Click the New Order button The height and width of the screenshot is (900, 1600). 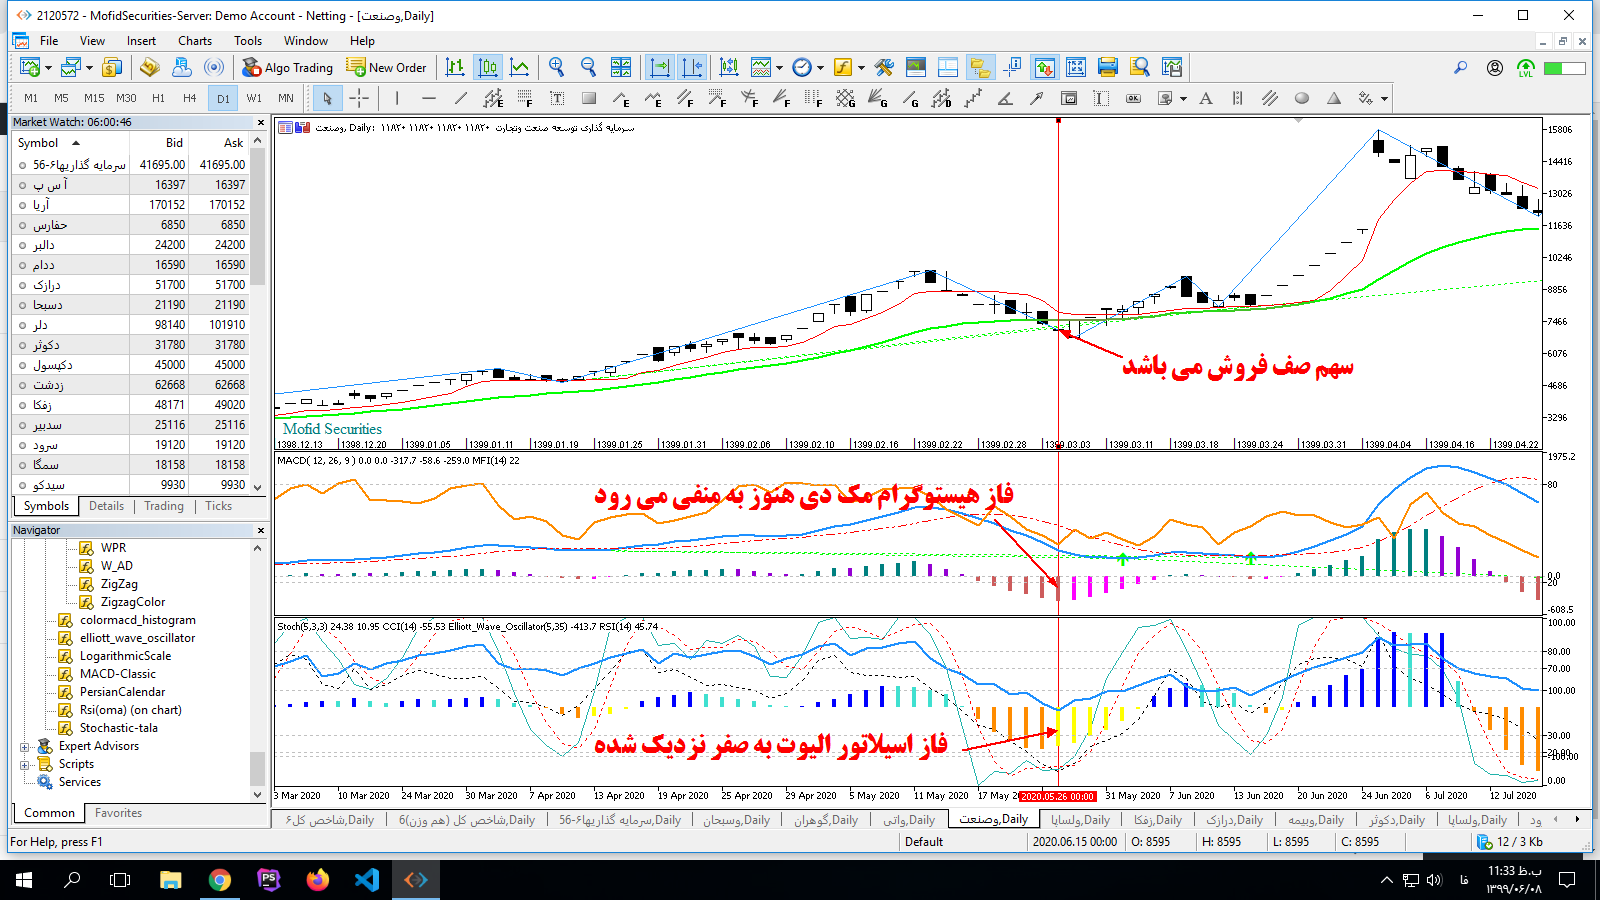click(x=386, y=68)
